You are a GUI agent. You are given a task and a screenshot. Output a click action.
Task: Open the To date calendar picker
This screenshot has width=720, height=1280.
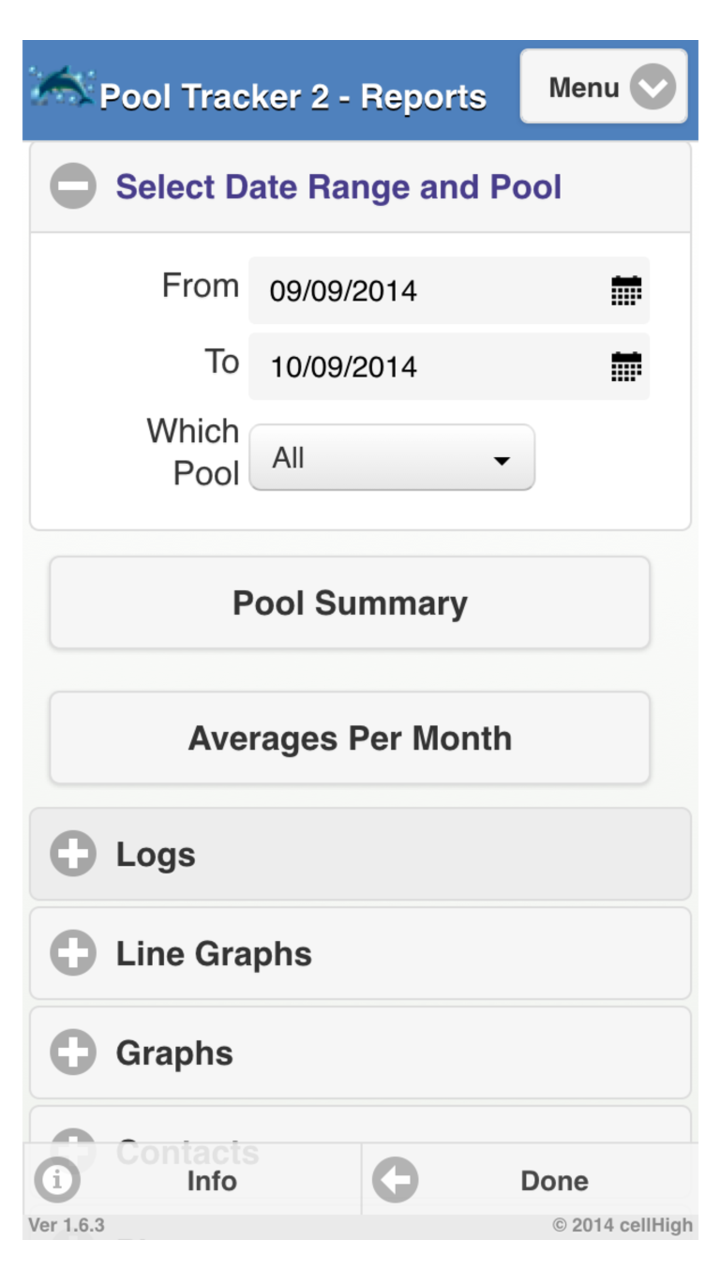pyautogui.click(x=626, y=367)
